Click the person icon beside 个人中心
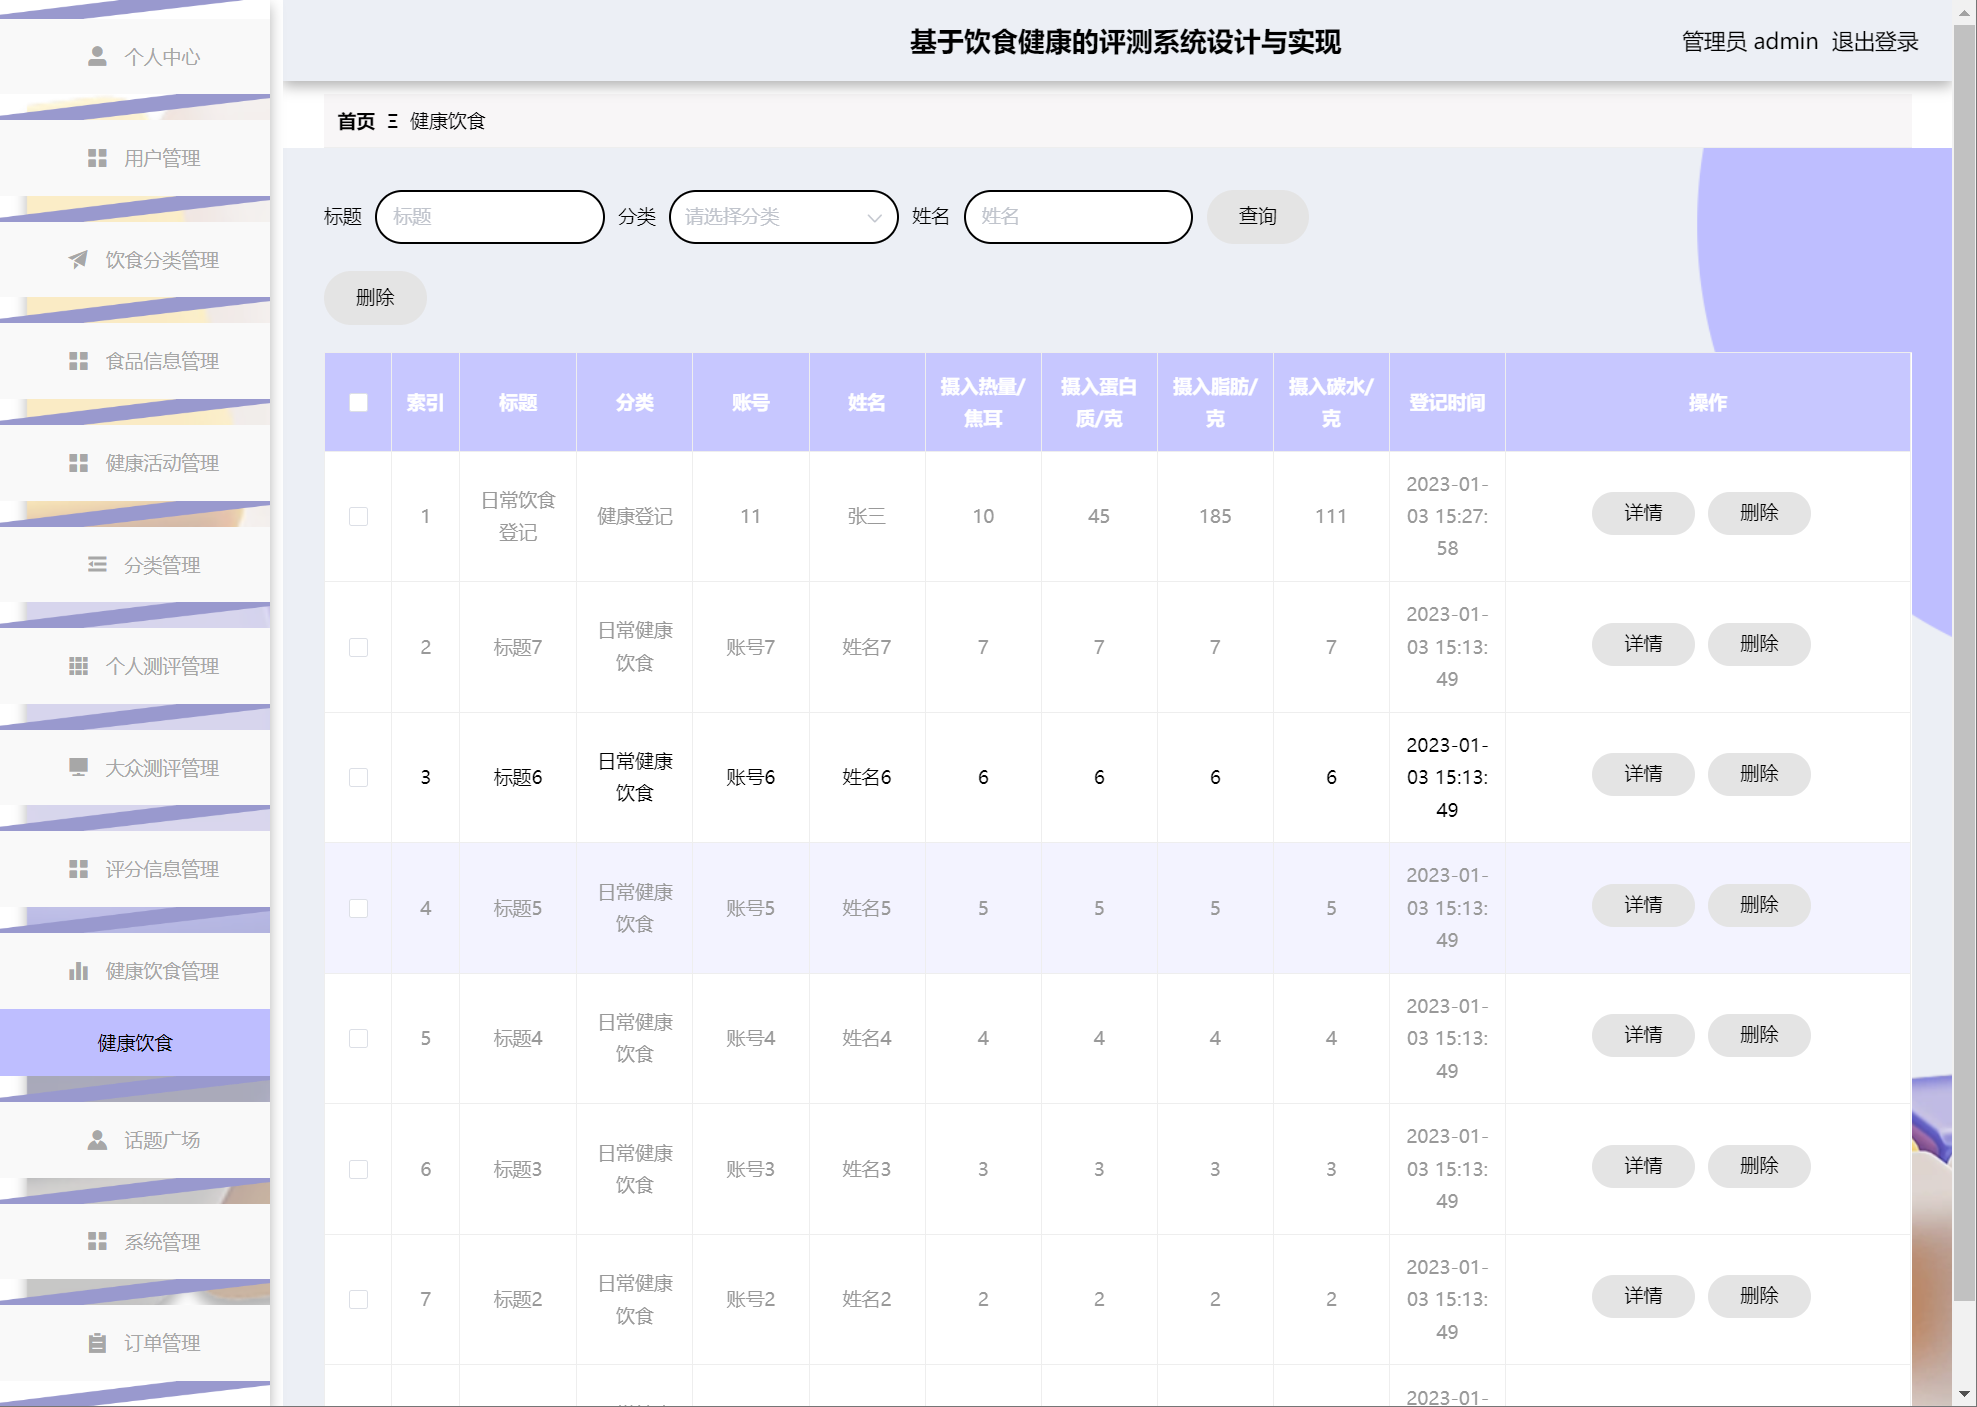The height and width of the screenshot is (1407, 1977). pyautogui.click(x=97, y=56)
